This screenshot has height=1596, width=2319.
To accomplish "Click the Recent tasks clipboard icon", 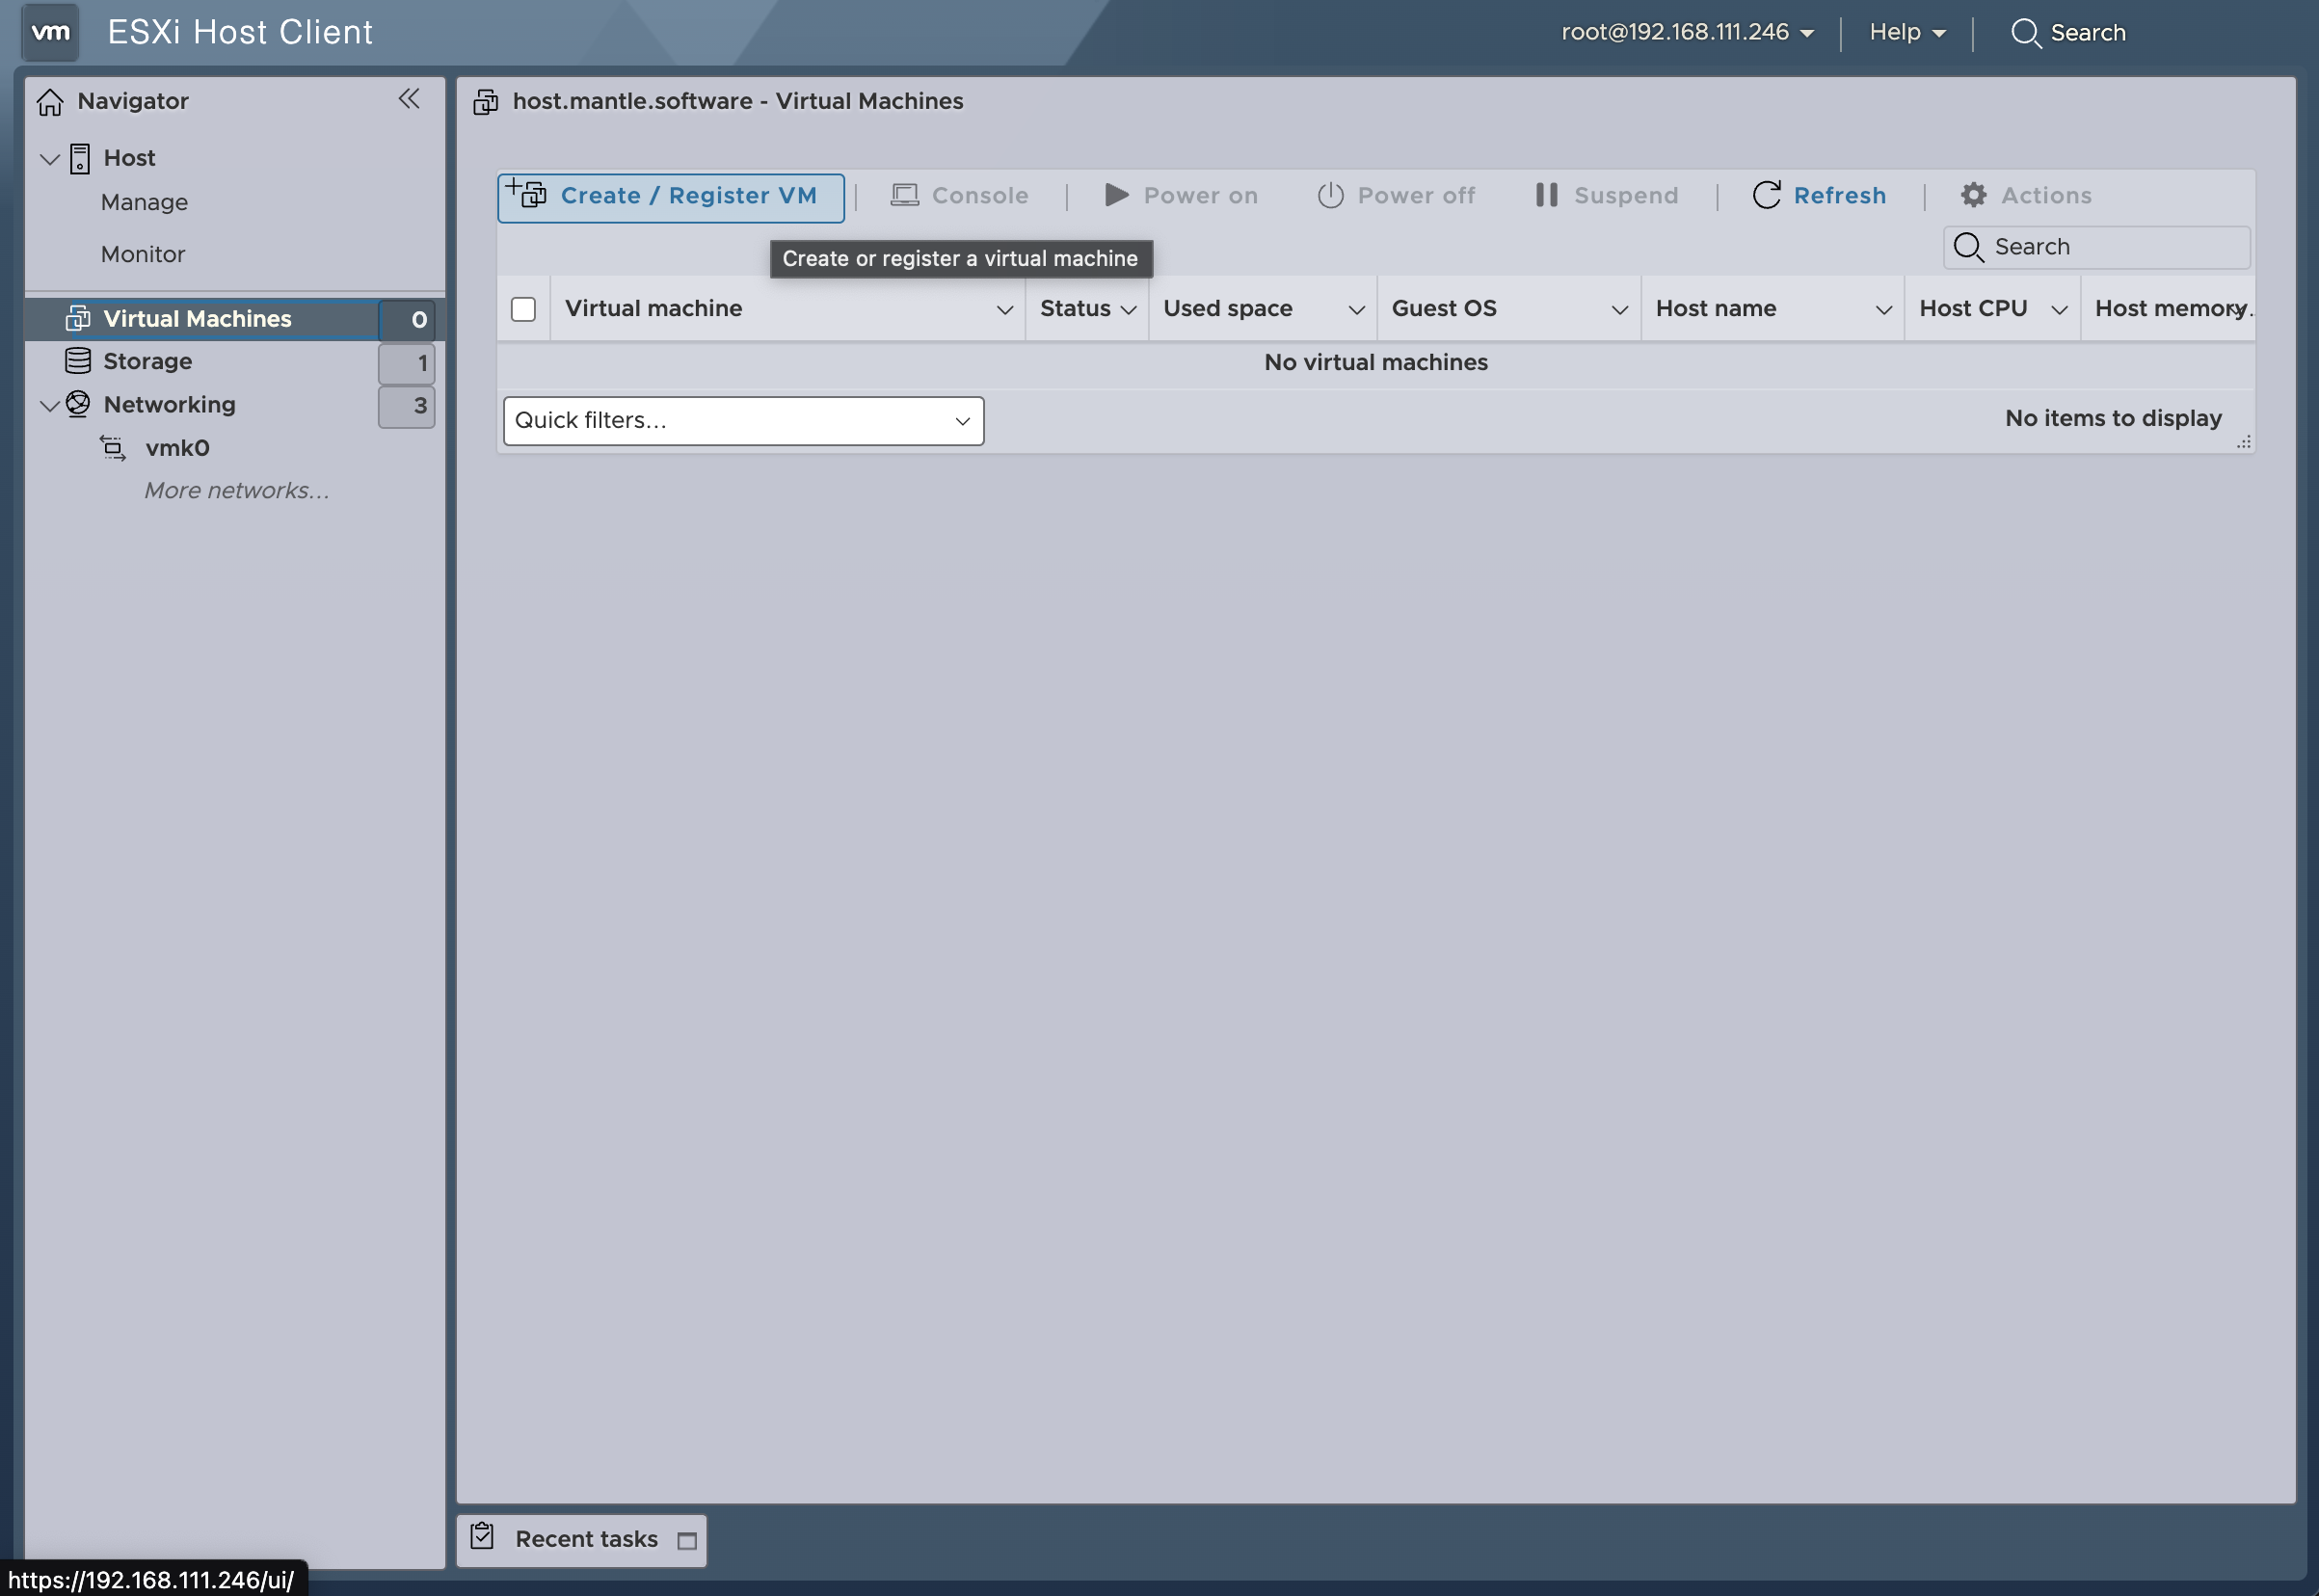I will click(483, 1537).
